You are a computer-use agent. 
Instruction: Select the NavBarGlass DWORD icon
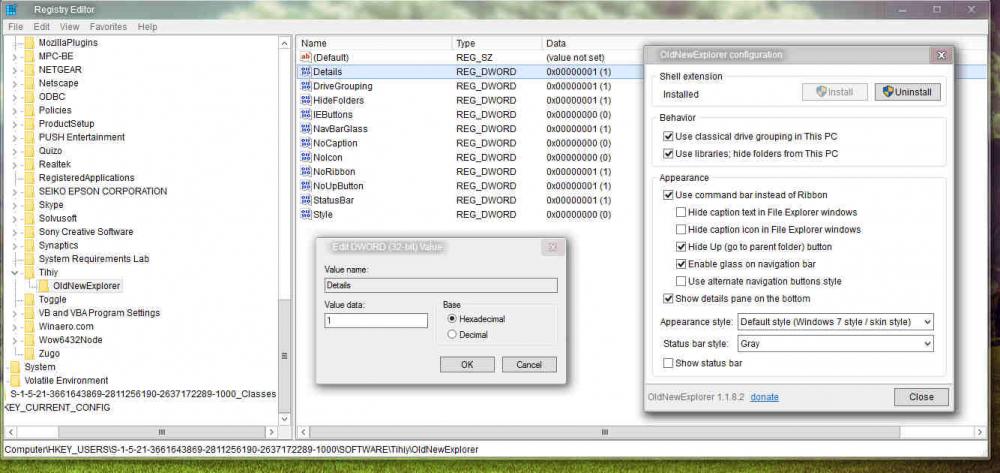(x=305, y=129)
